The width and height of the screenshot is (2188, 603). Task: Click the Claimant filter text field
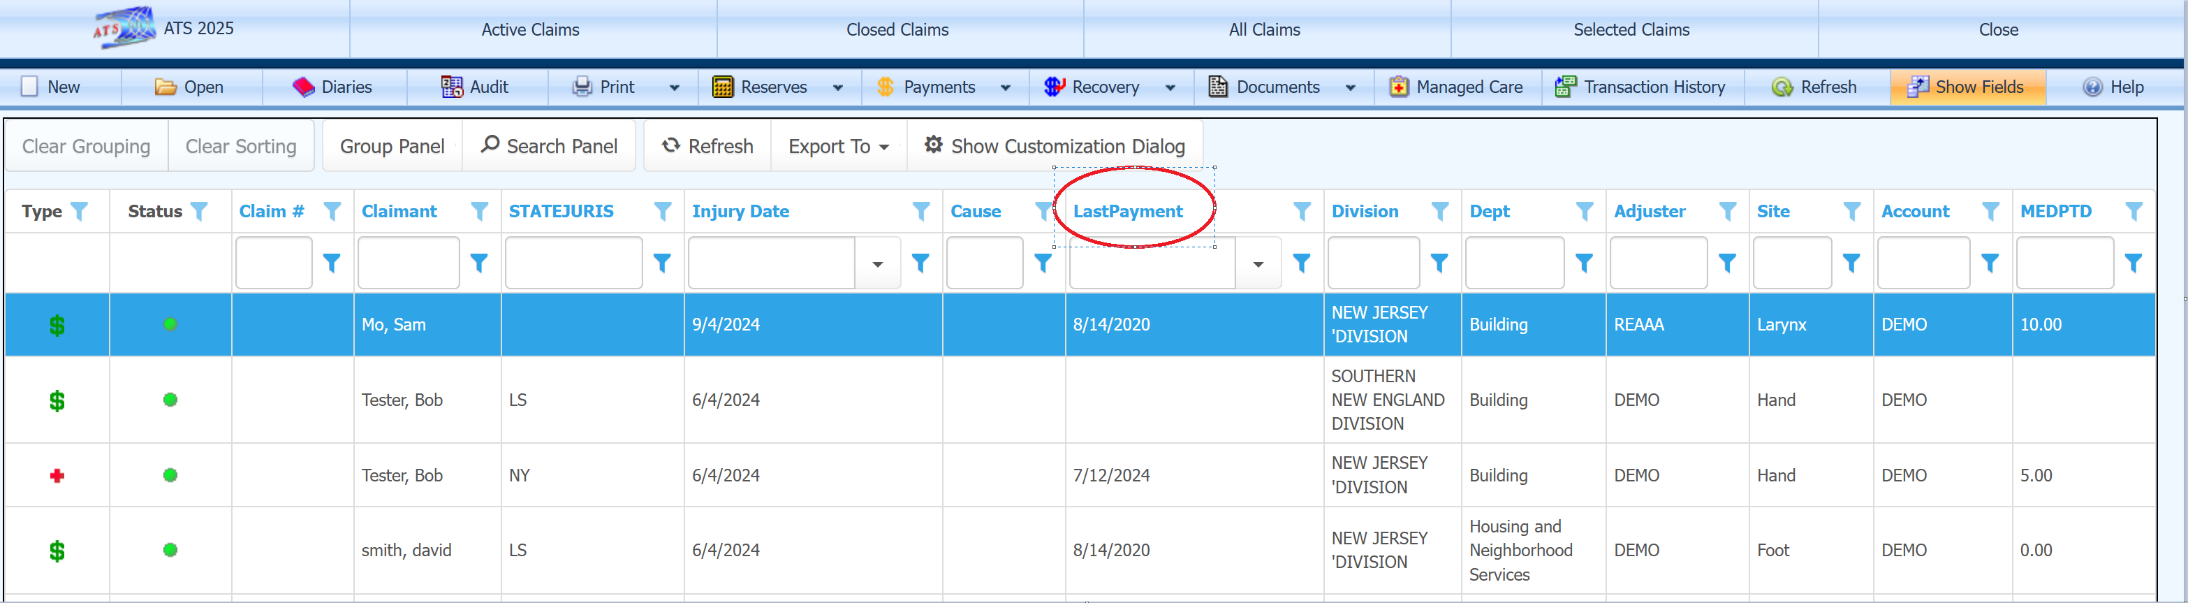[408, 263]
